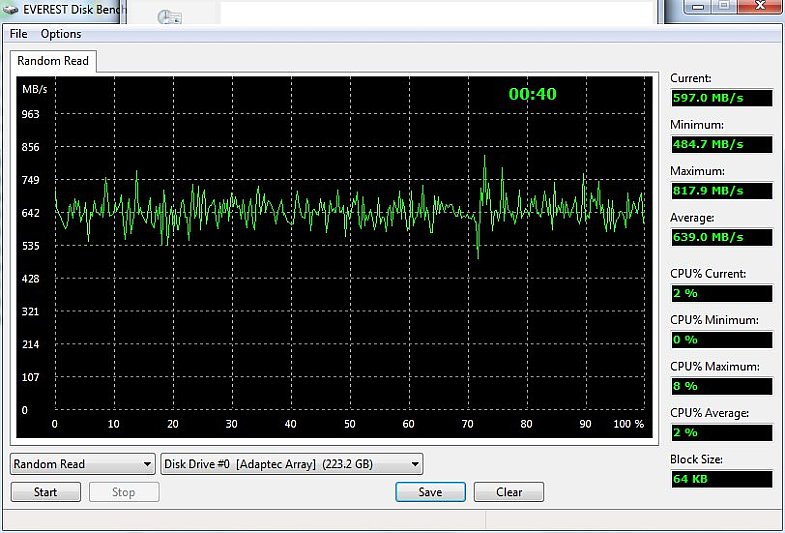Image resolution: width=785 pixels, height=533 pixels.
Task: Click the 30 label on the horizontal axis
Action: [x=231, y=424]
